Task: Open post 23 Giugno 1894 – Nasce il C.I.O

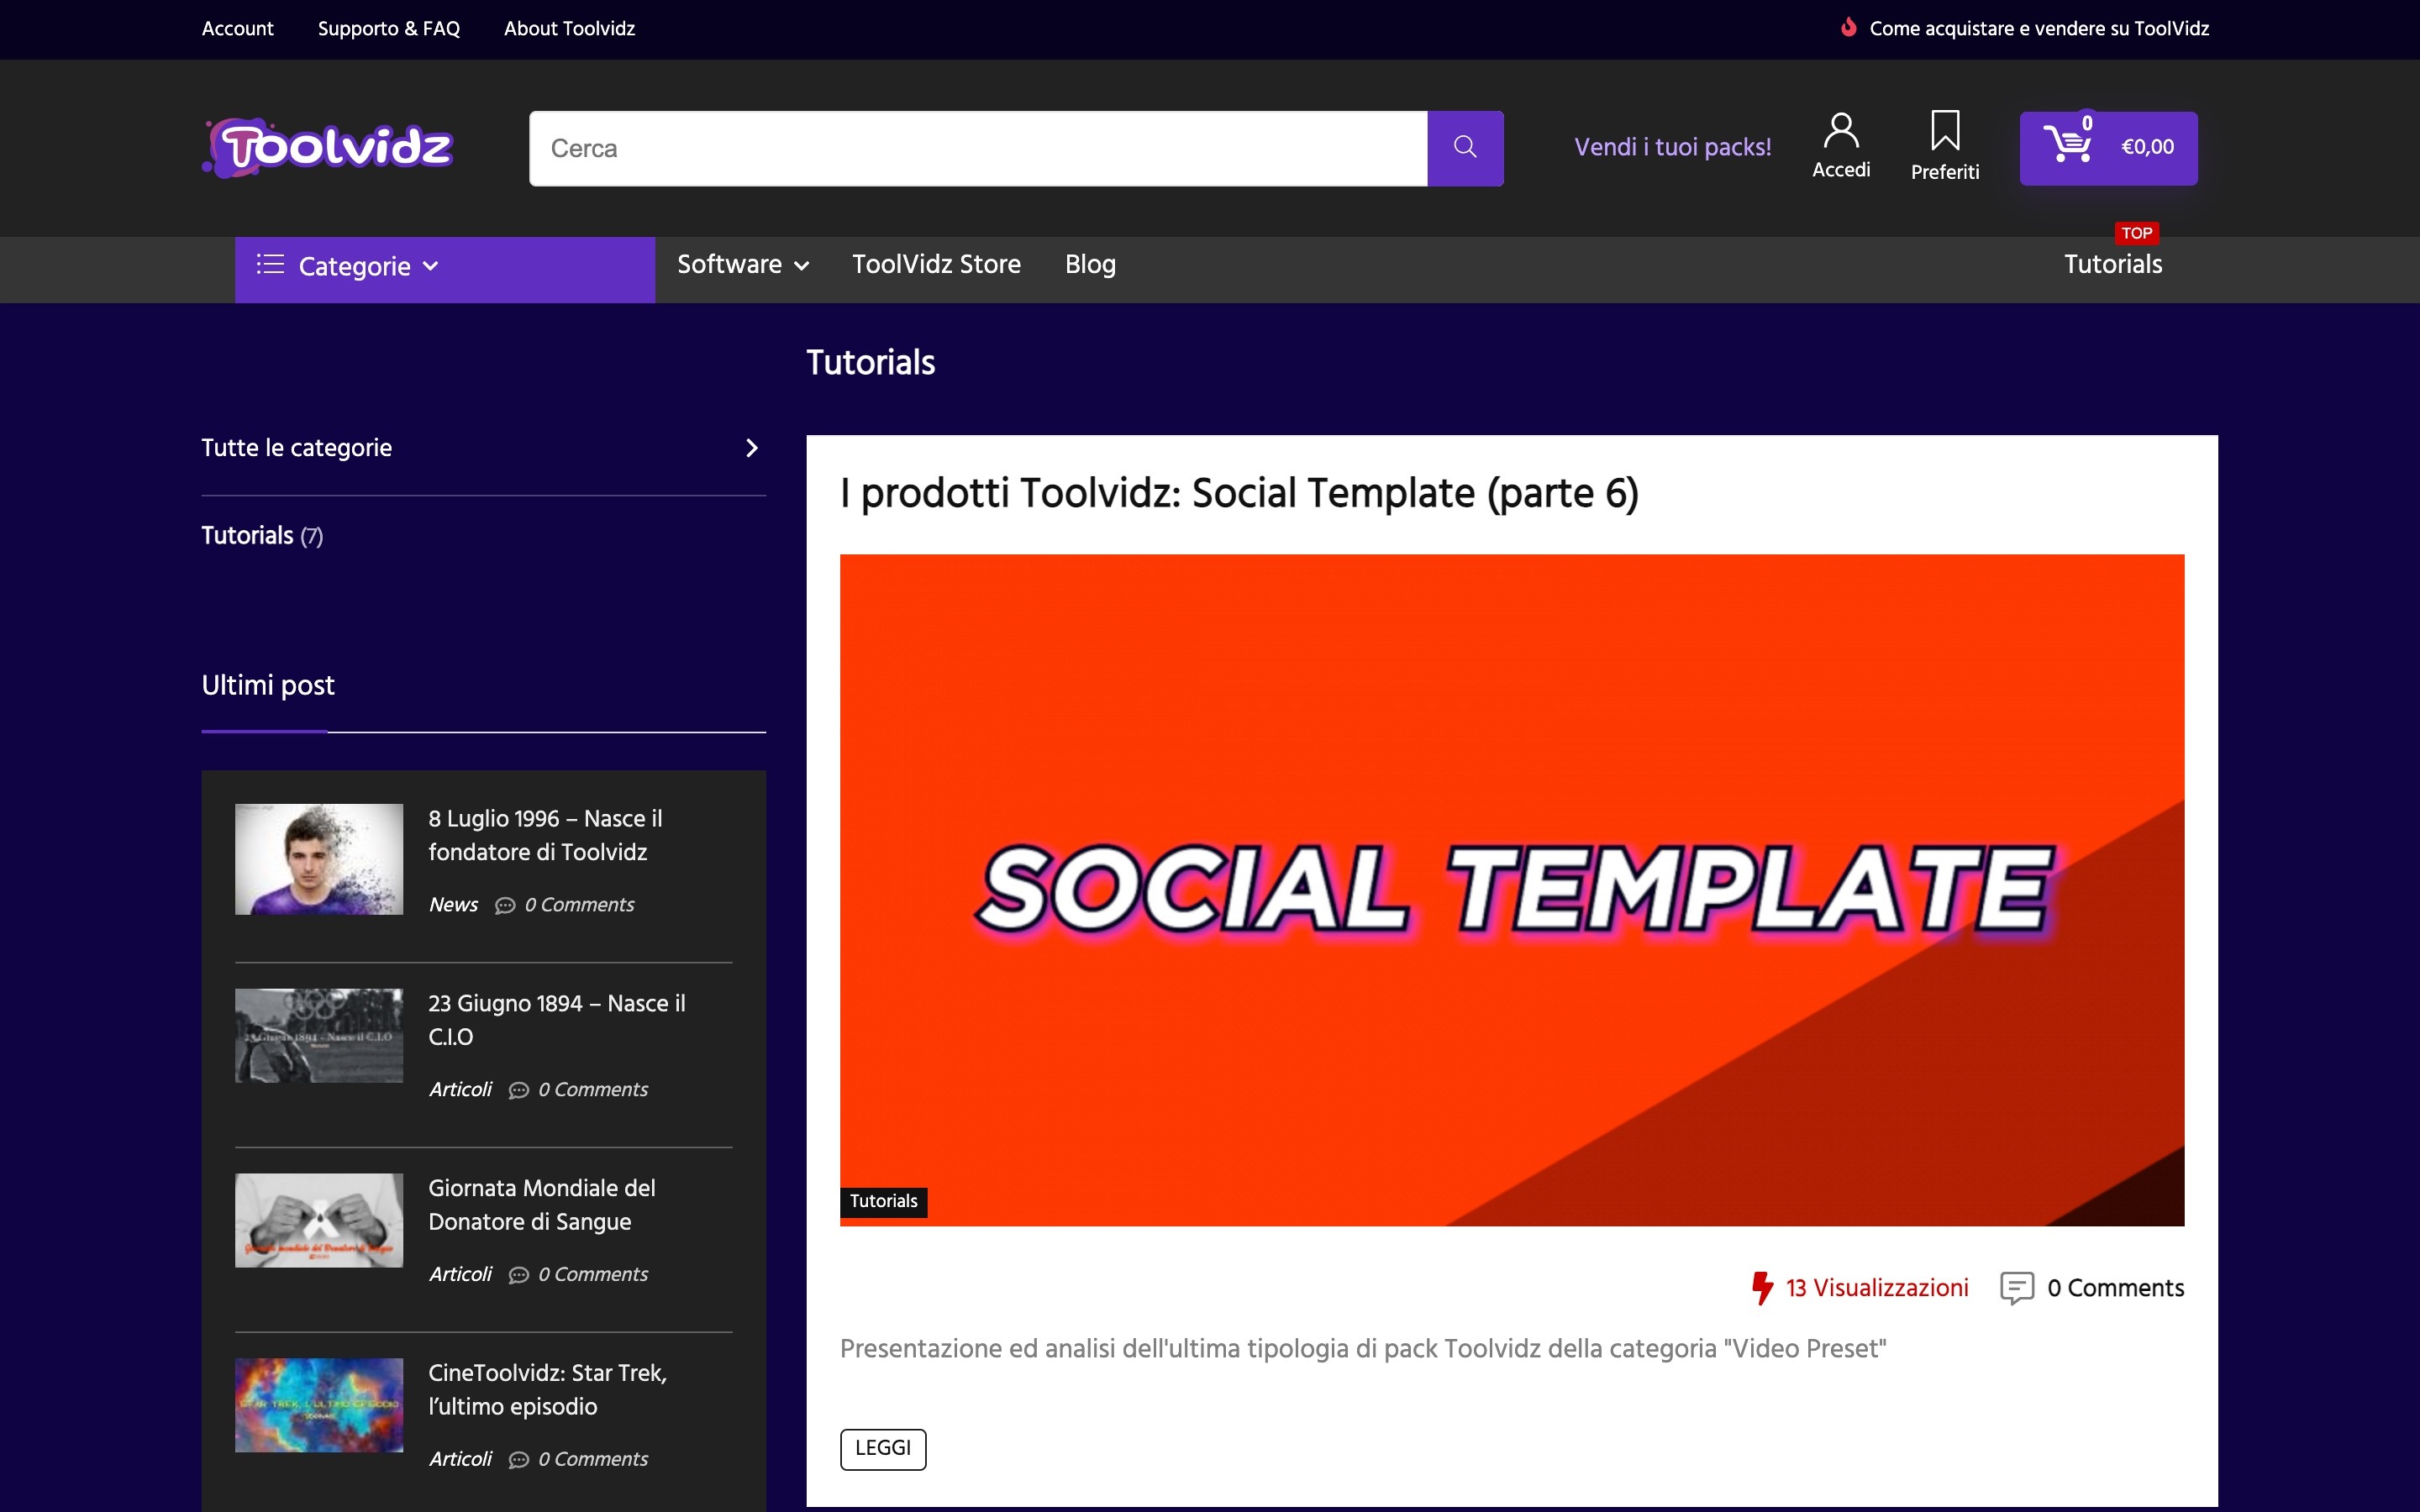Action: click(557, 1020)
